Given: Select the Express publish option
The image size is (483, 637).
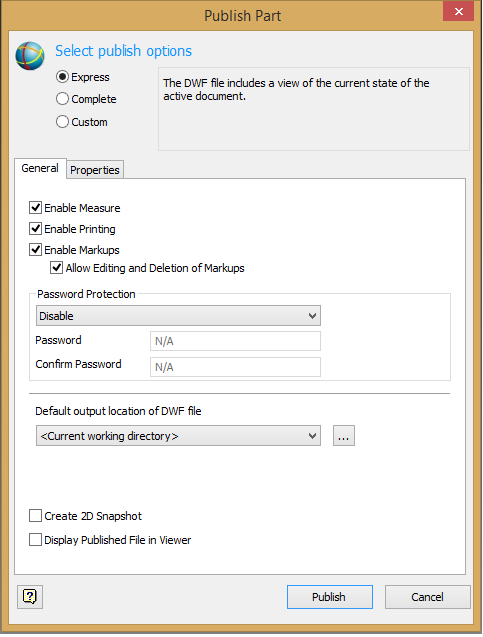Looking at the screenshot, I should click(62, 77).
